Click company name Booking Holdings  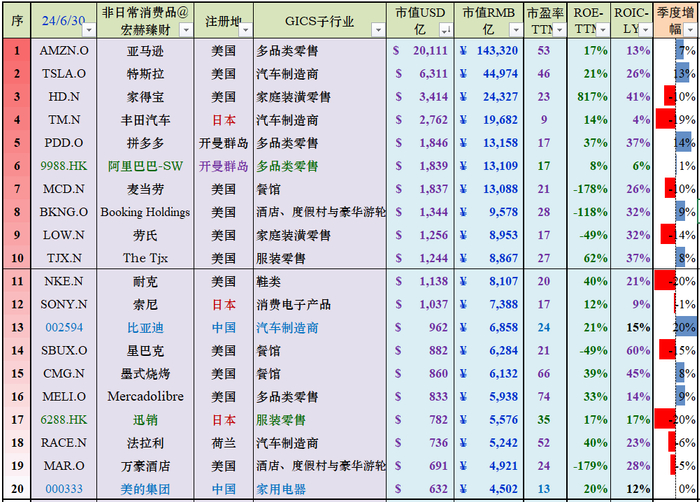[x=146, y=212]
